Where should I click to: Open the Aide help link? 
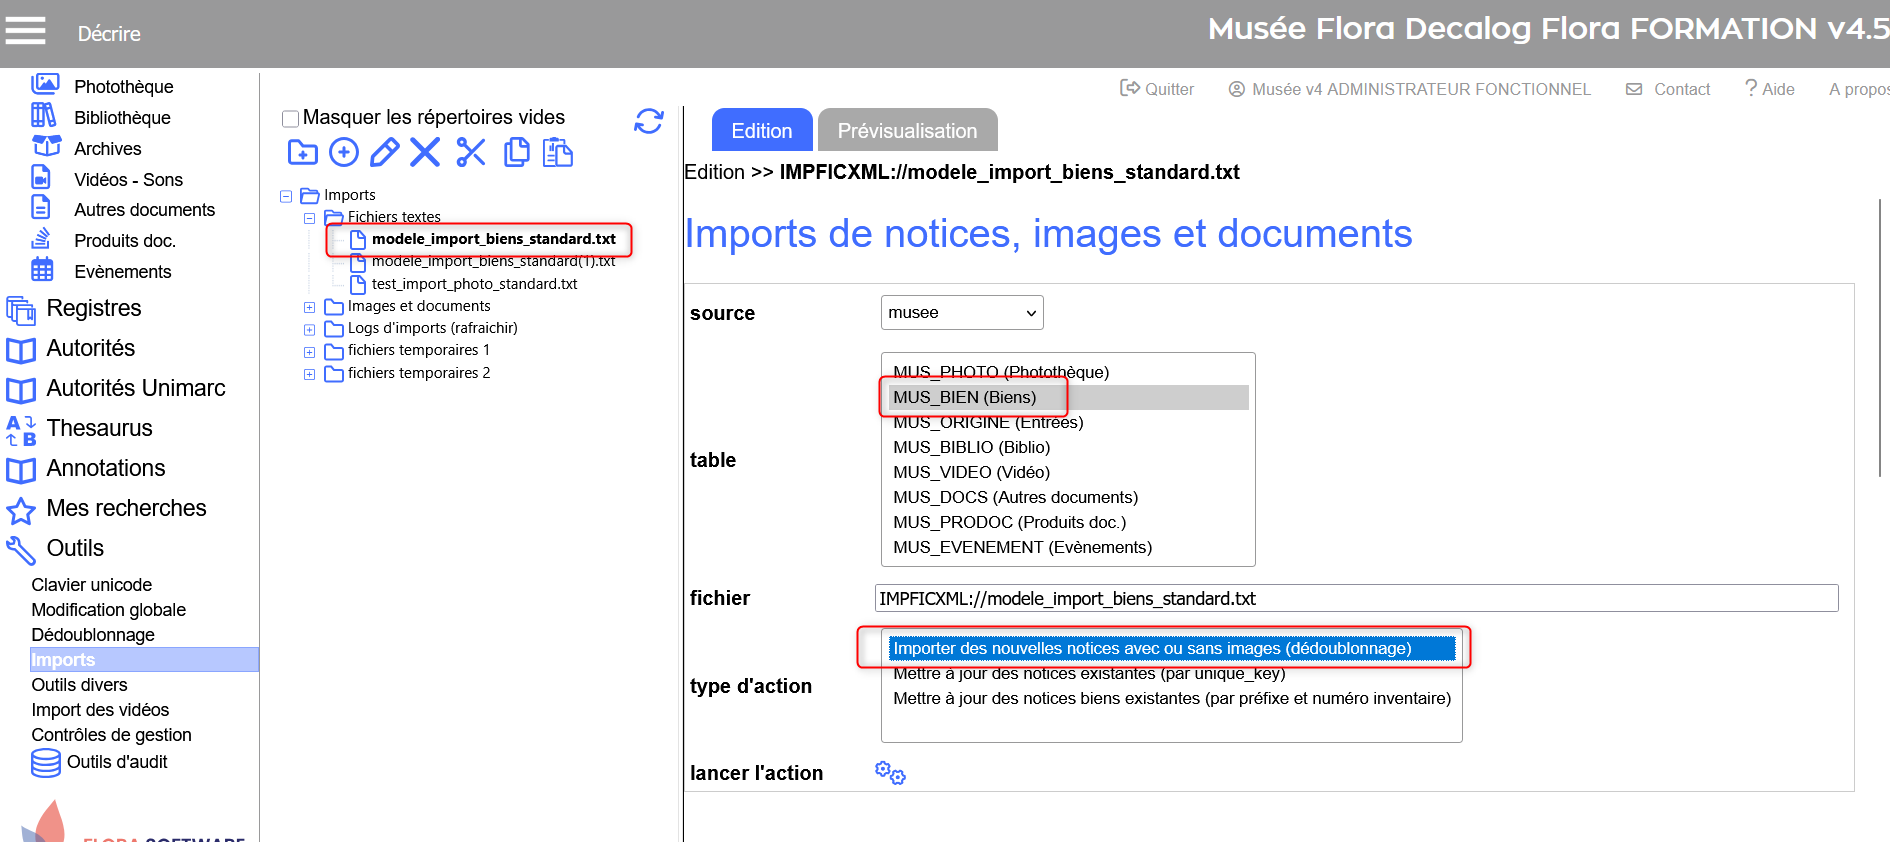coord(1769,89)
